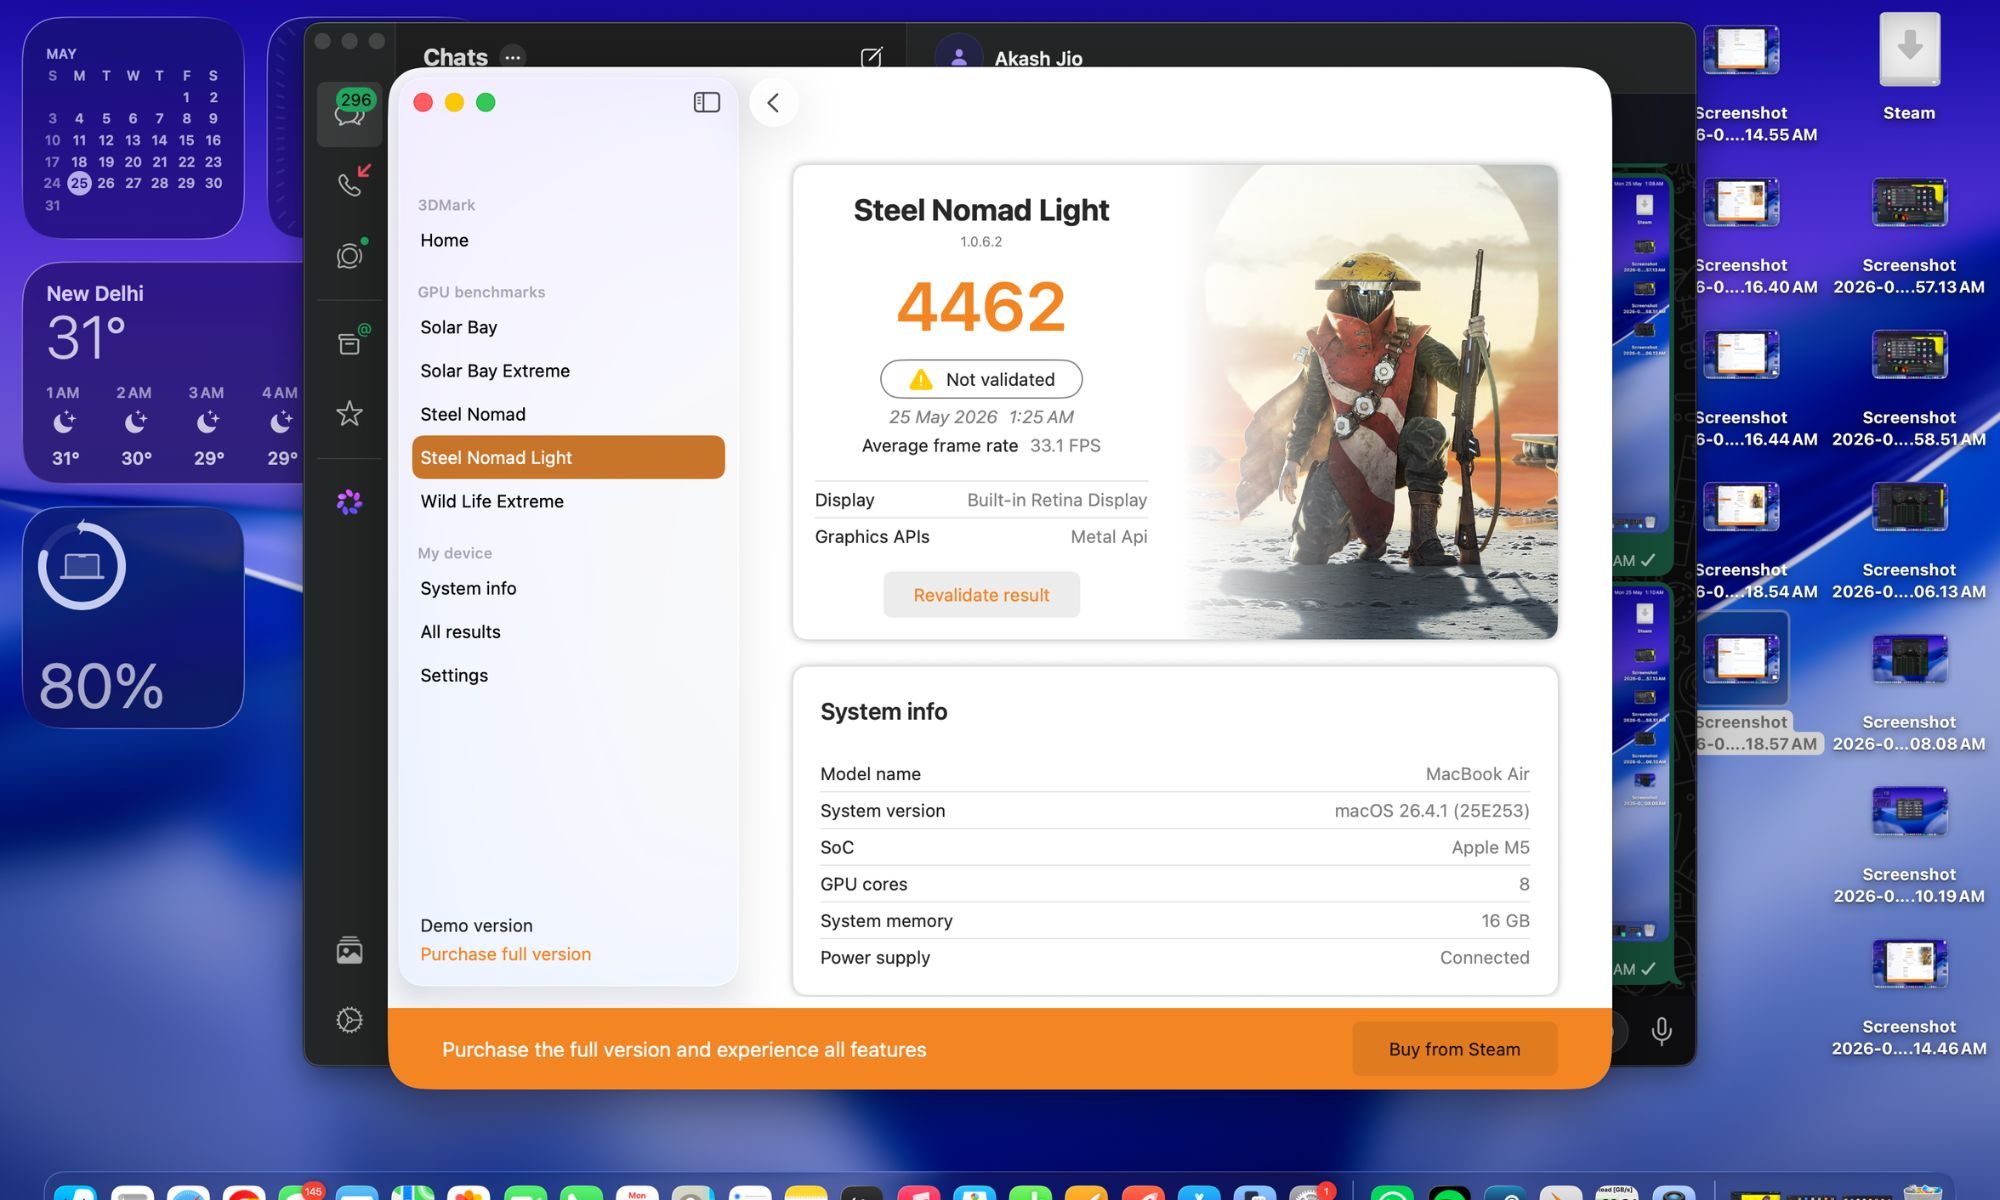Click Akash Jio profile avatar
This screenshot has height=1200, width=2000.
click(x=958, y=56)
